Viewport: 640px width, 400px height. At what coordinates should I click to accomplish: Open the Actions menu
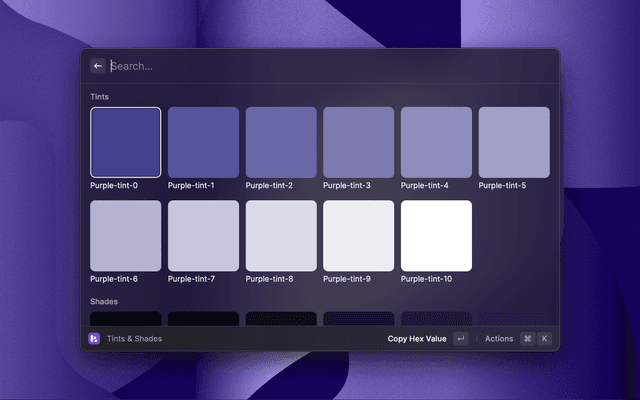click(499, 339)
